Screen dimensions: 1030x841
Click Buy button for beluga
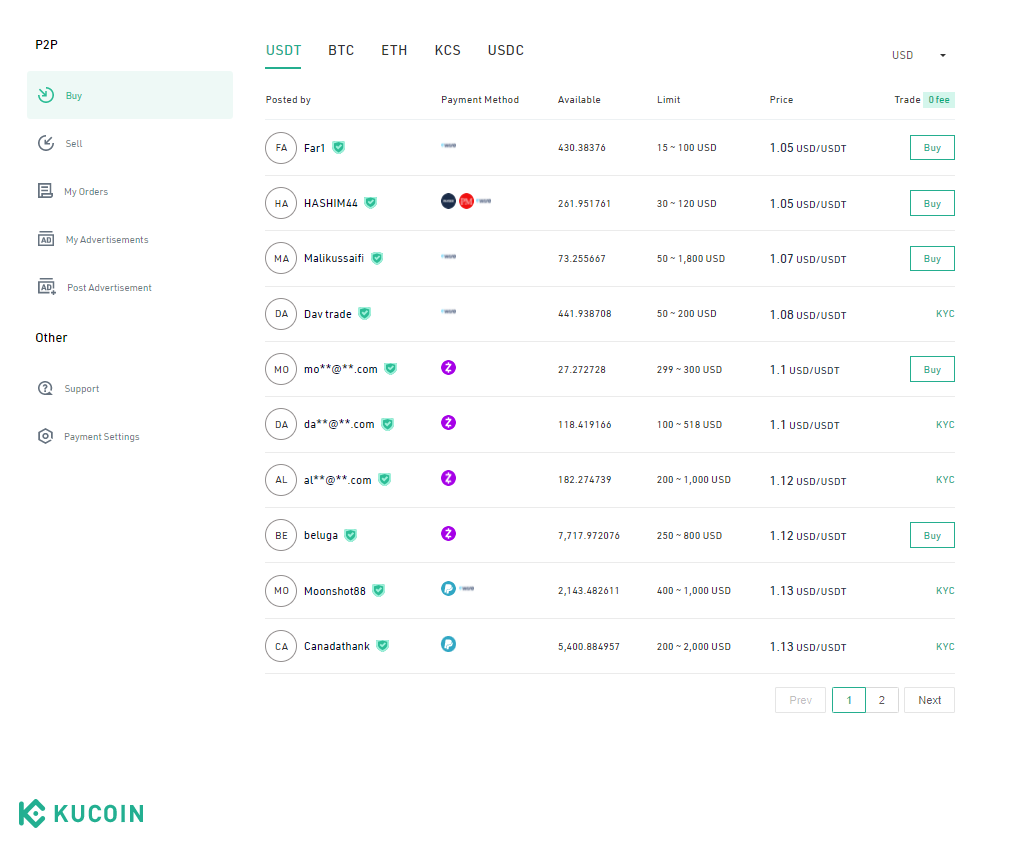[932, 535]
